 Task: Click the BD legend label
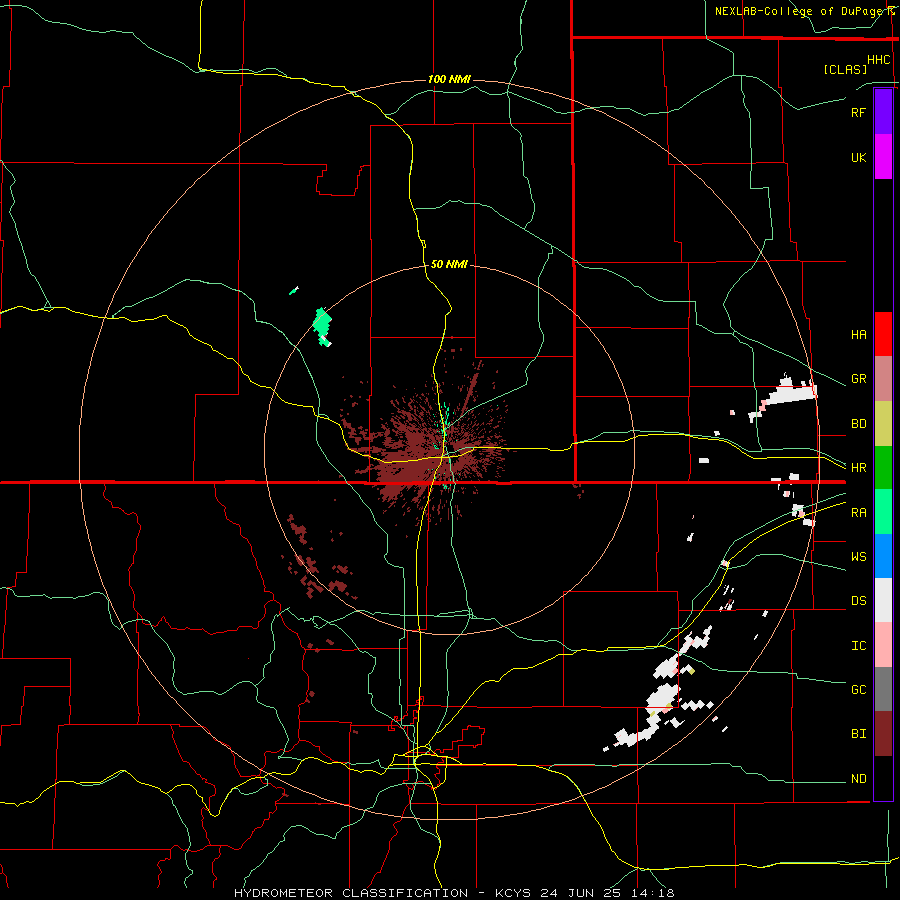coord(858,424)
